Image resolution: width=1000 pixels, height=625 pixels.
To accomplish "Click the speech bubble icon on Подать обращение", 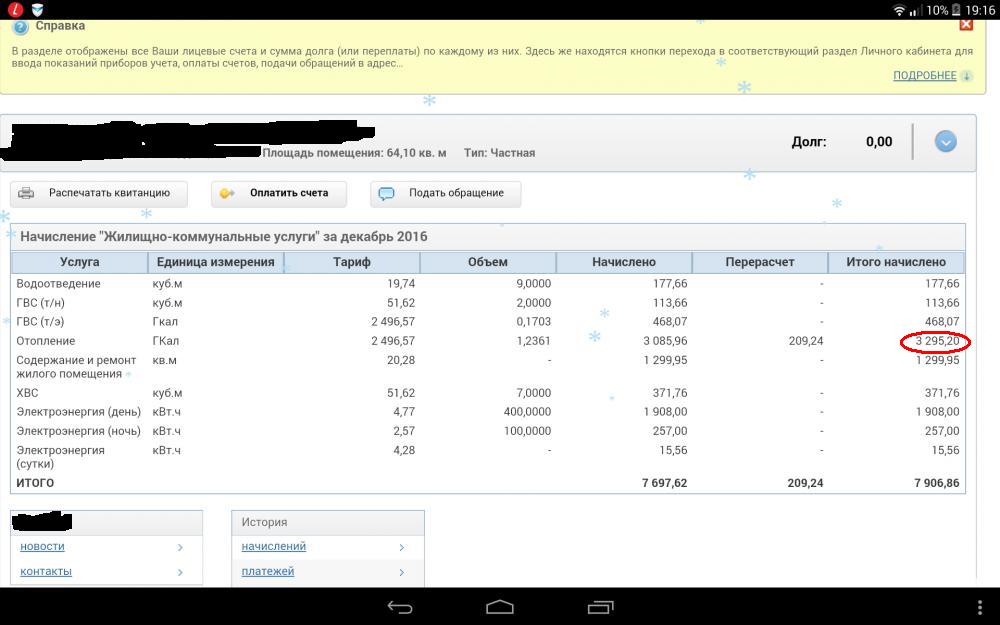I will (386, 194).
